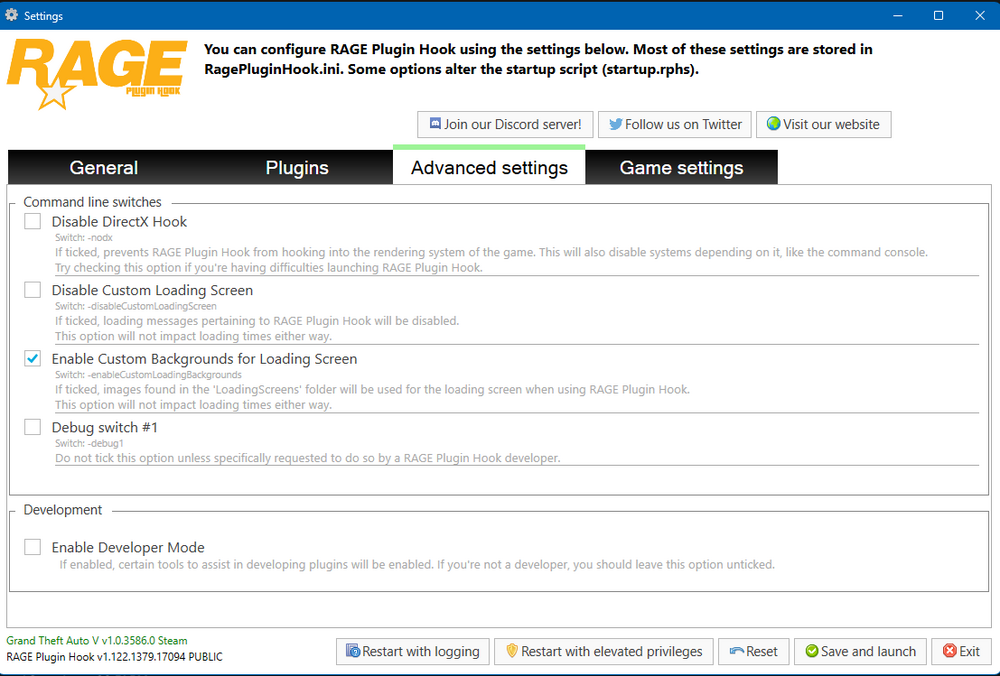This screenshot has height=676, width=1000.
Task: Tick the Disable DirectX Hook checkbox
Action: [x=33, y=221]
